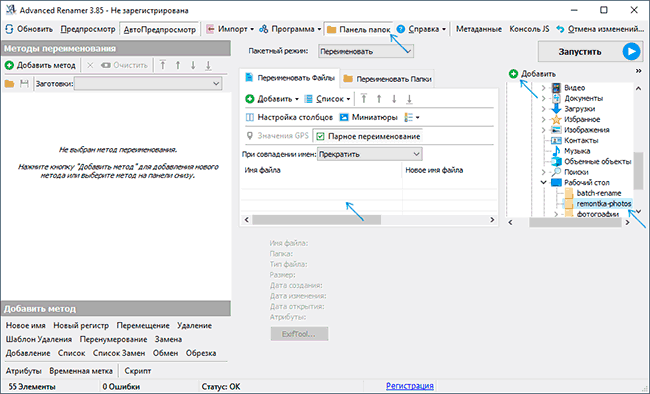Move method to bottom arrow icon

(208, 65)
